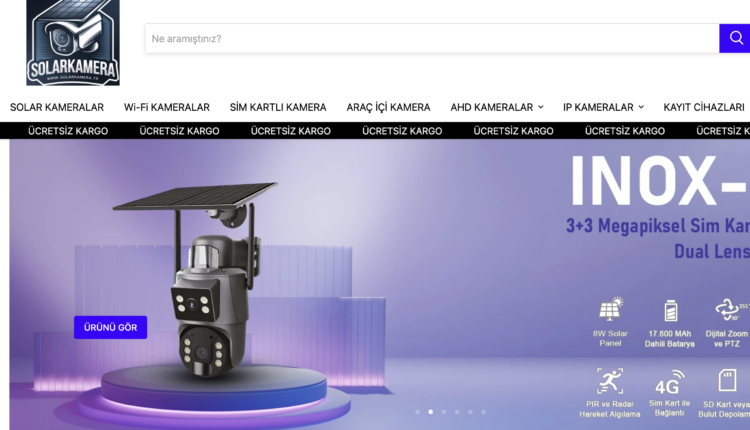Click the Solarkamera logo
750x430 pixels.
(73, 42)
